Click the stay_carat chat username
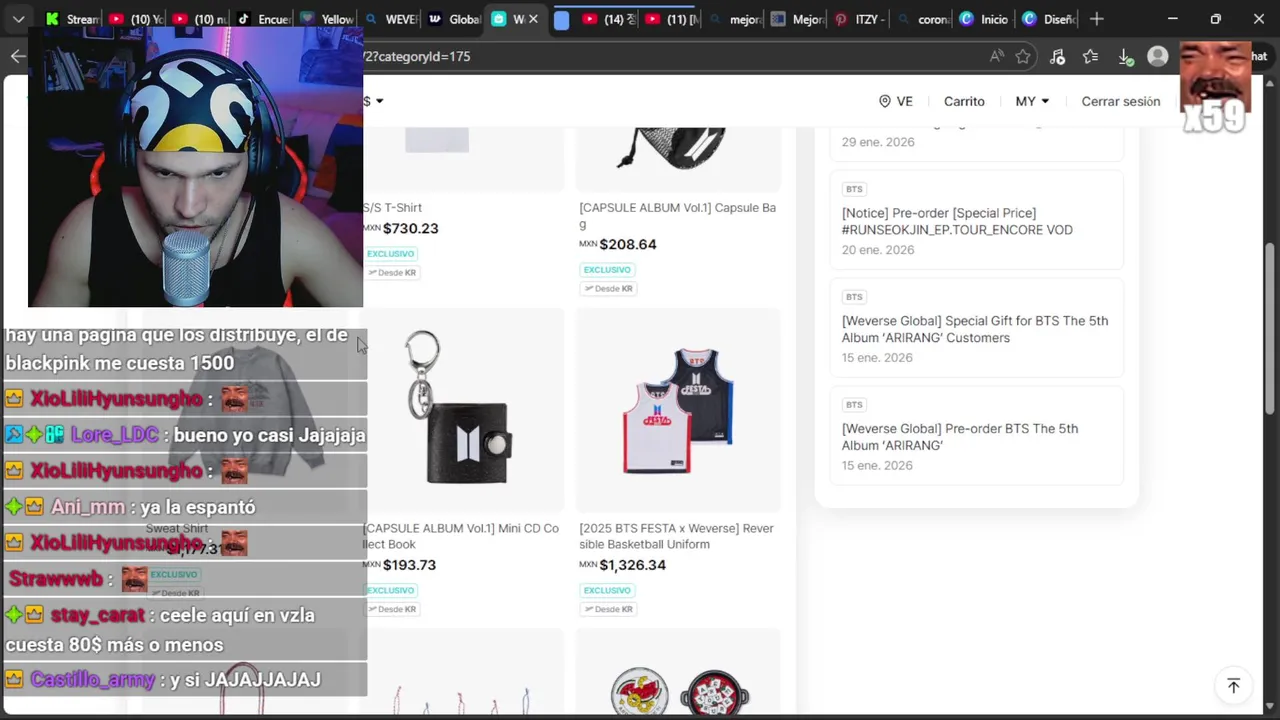The height and width of the screenshot is (720, 1280). 98,615
